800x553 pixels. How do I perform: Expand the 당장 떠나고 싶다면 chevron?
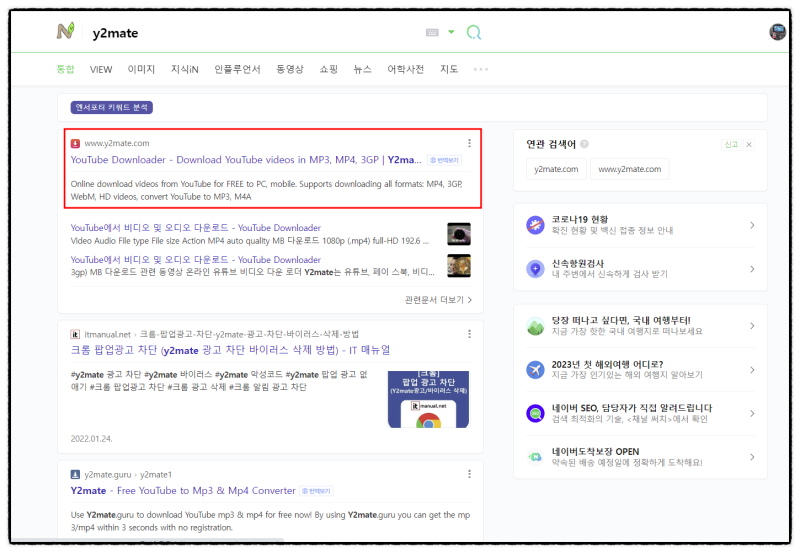coord(752,325)
